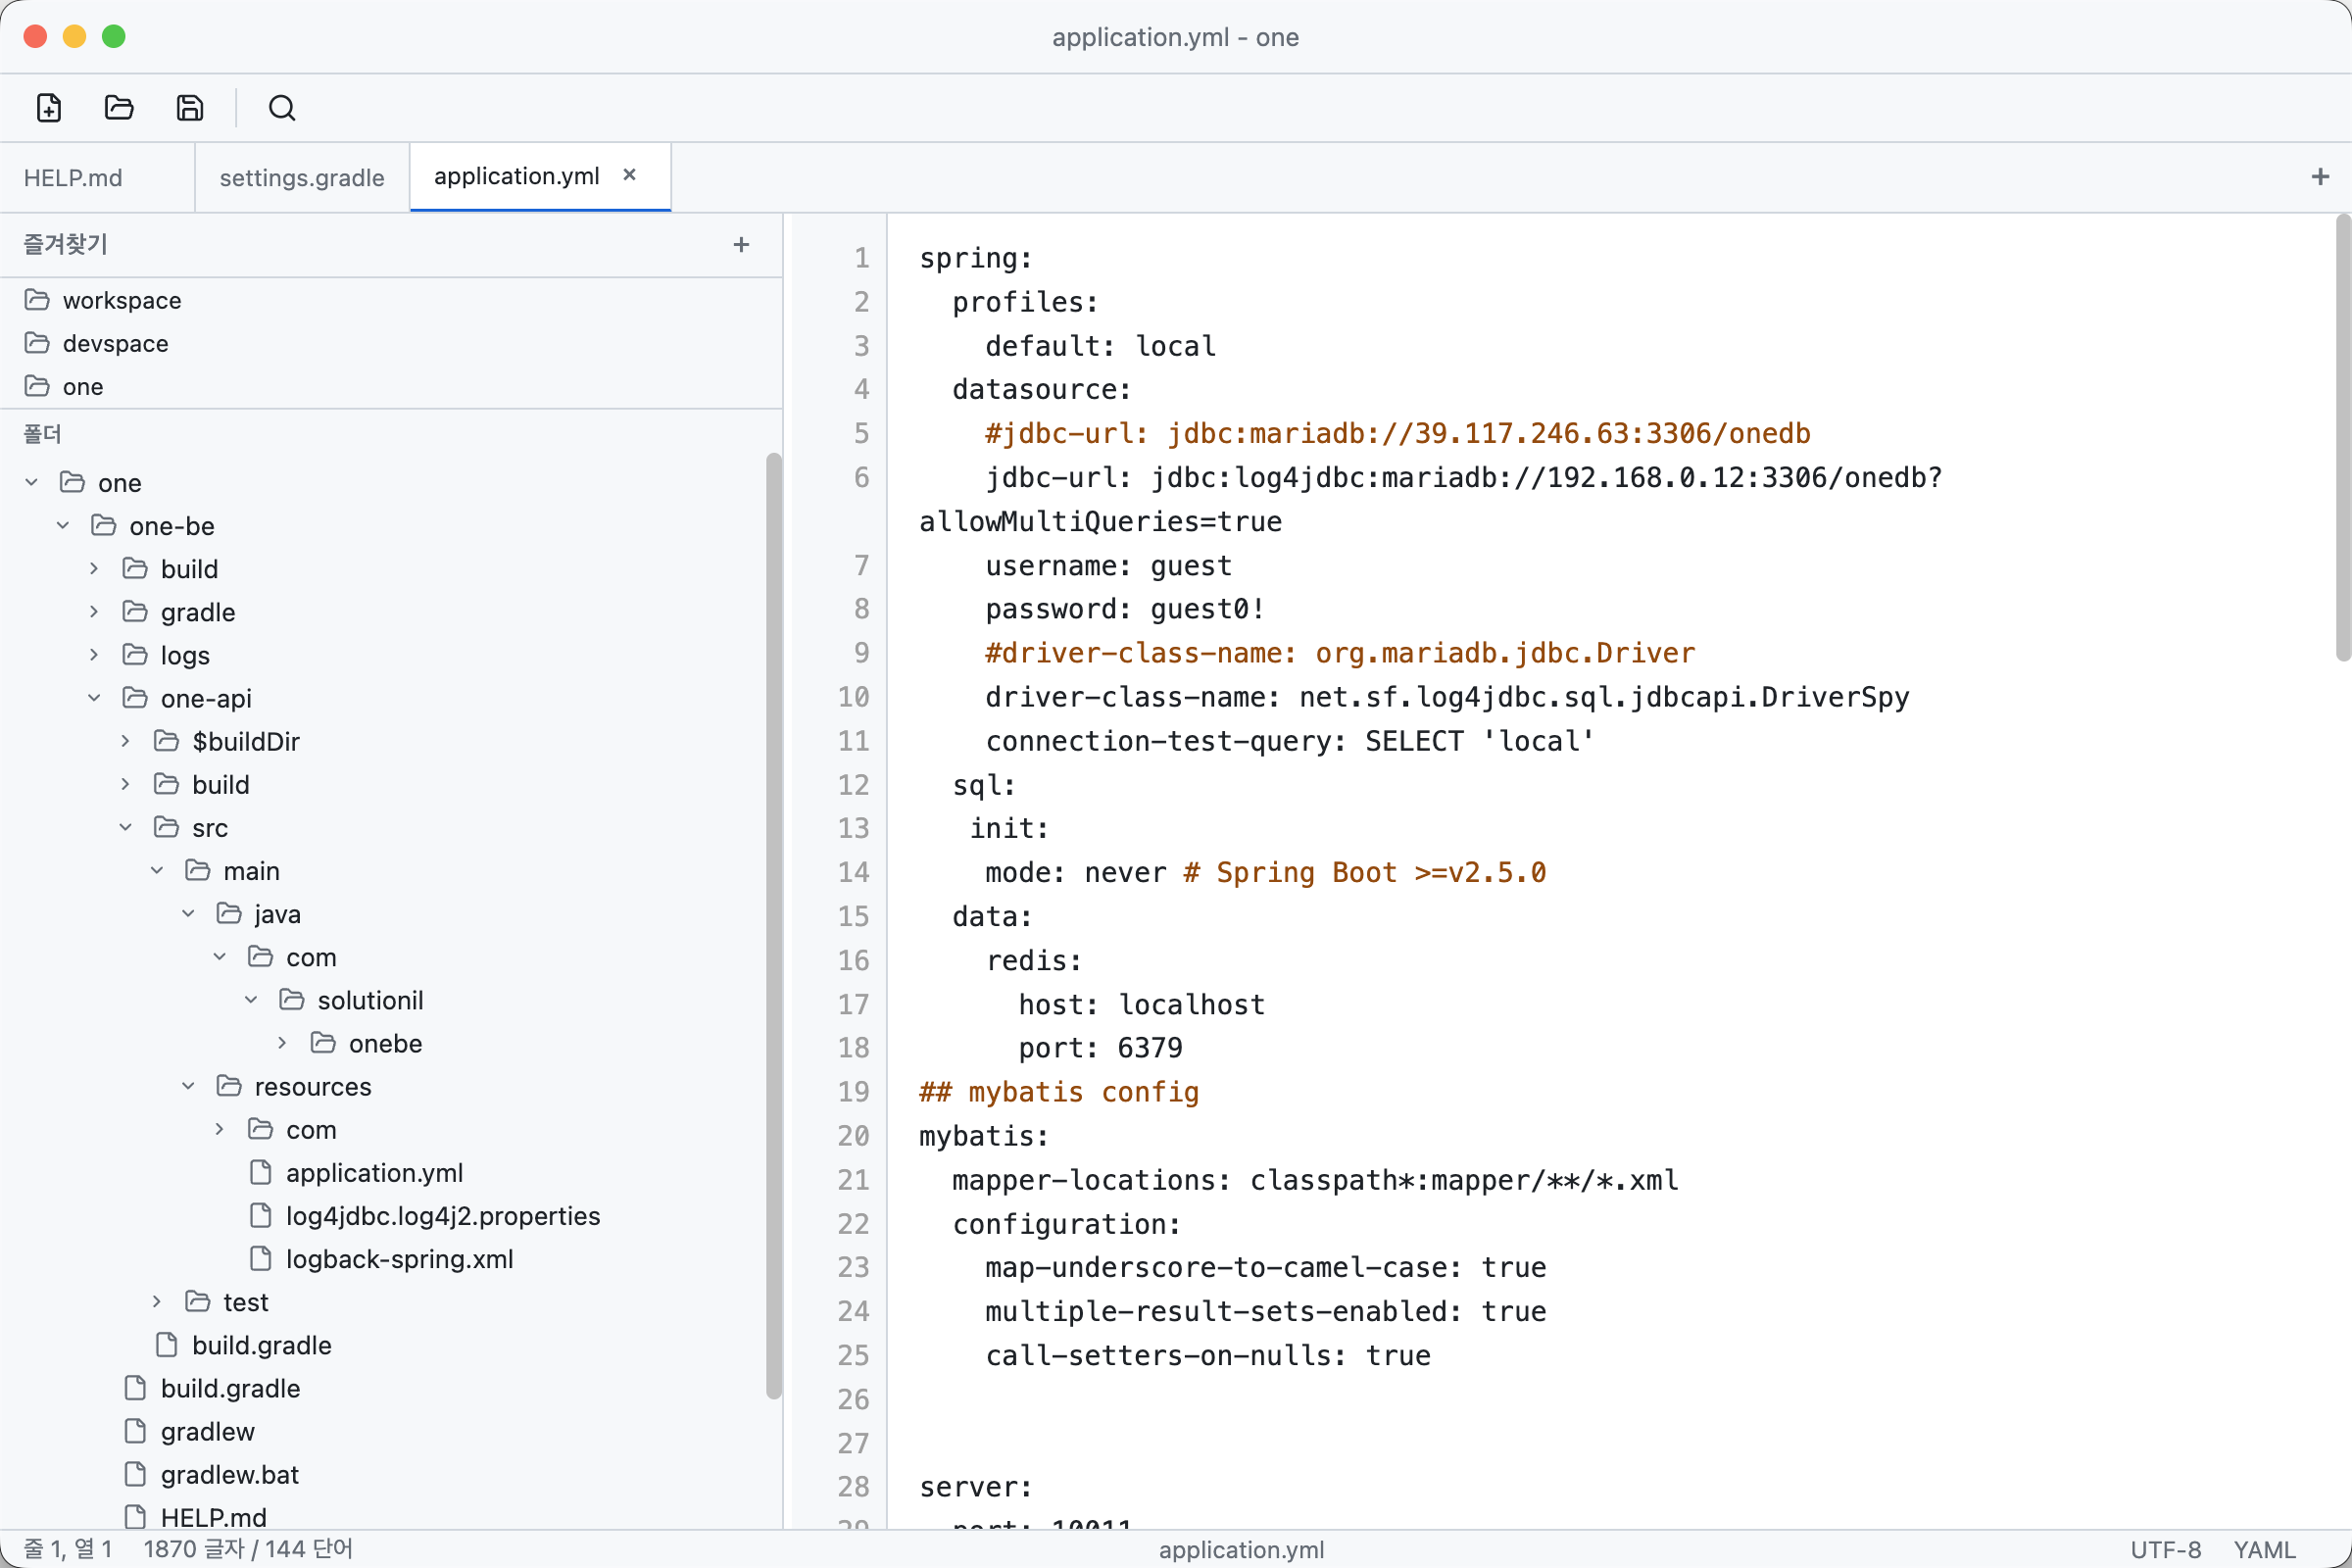This screenshot has width=2352, height=1568.
Task: Click the editor vertical scrollbar thumb
Action: point(2341,440)
